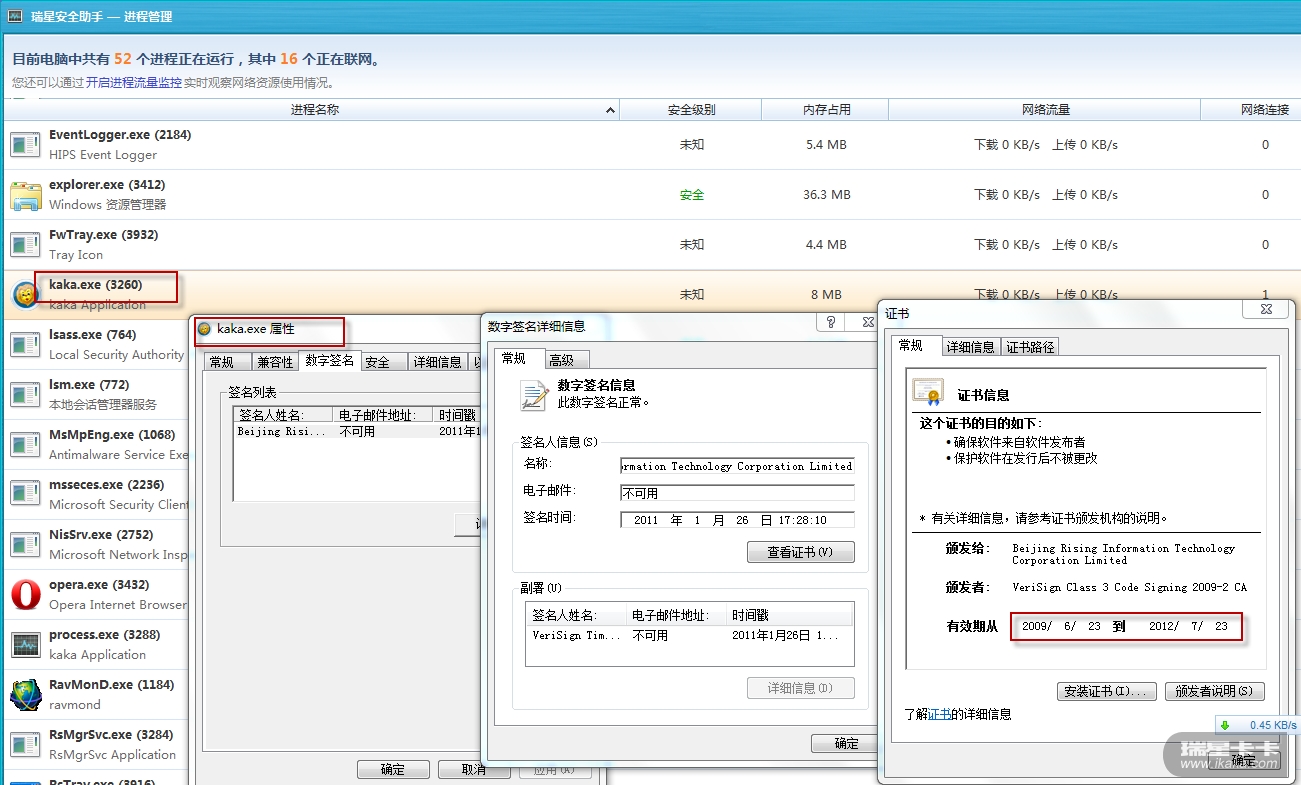Click "HIPS Event Logger" description text

point(103,155)
